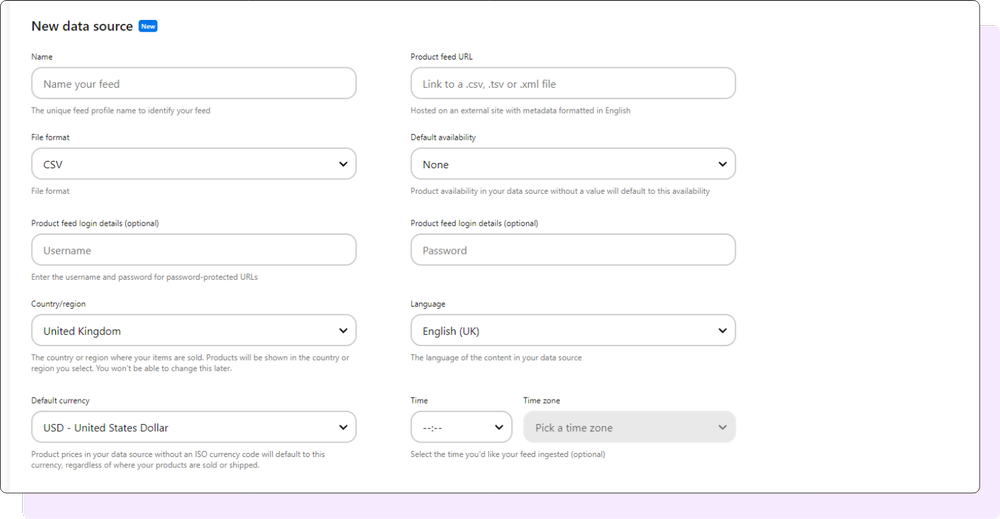Click the New data source heading

coord(82,26)
